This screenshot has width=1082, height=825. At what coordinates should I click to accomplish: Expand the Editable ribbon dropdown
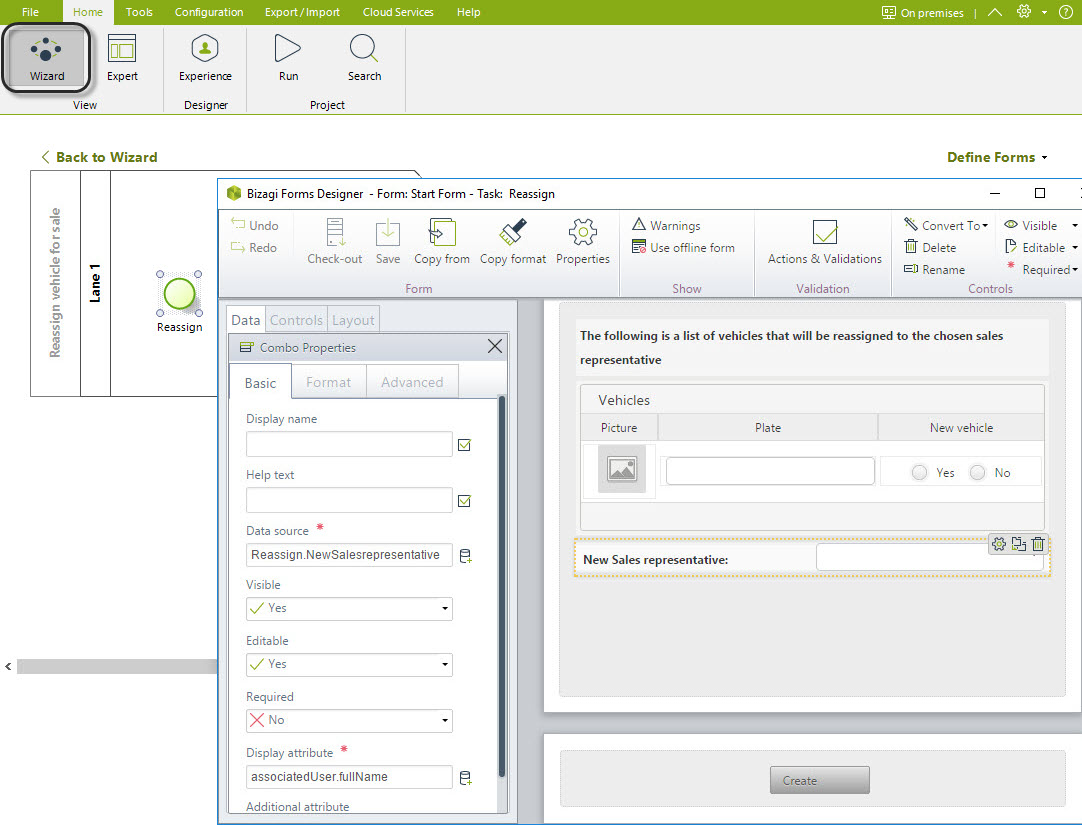[x=1074, y=248]
